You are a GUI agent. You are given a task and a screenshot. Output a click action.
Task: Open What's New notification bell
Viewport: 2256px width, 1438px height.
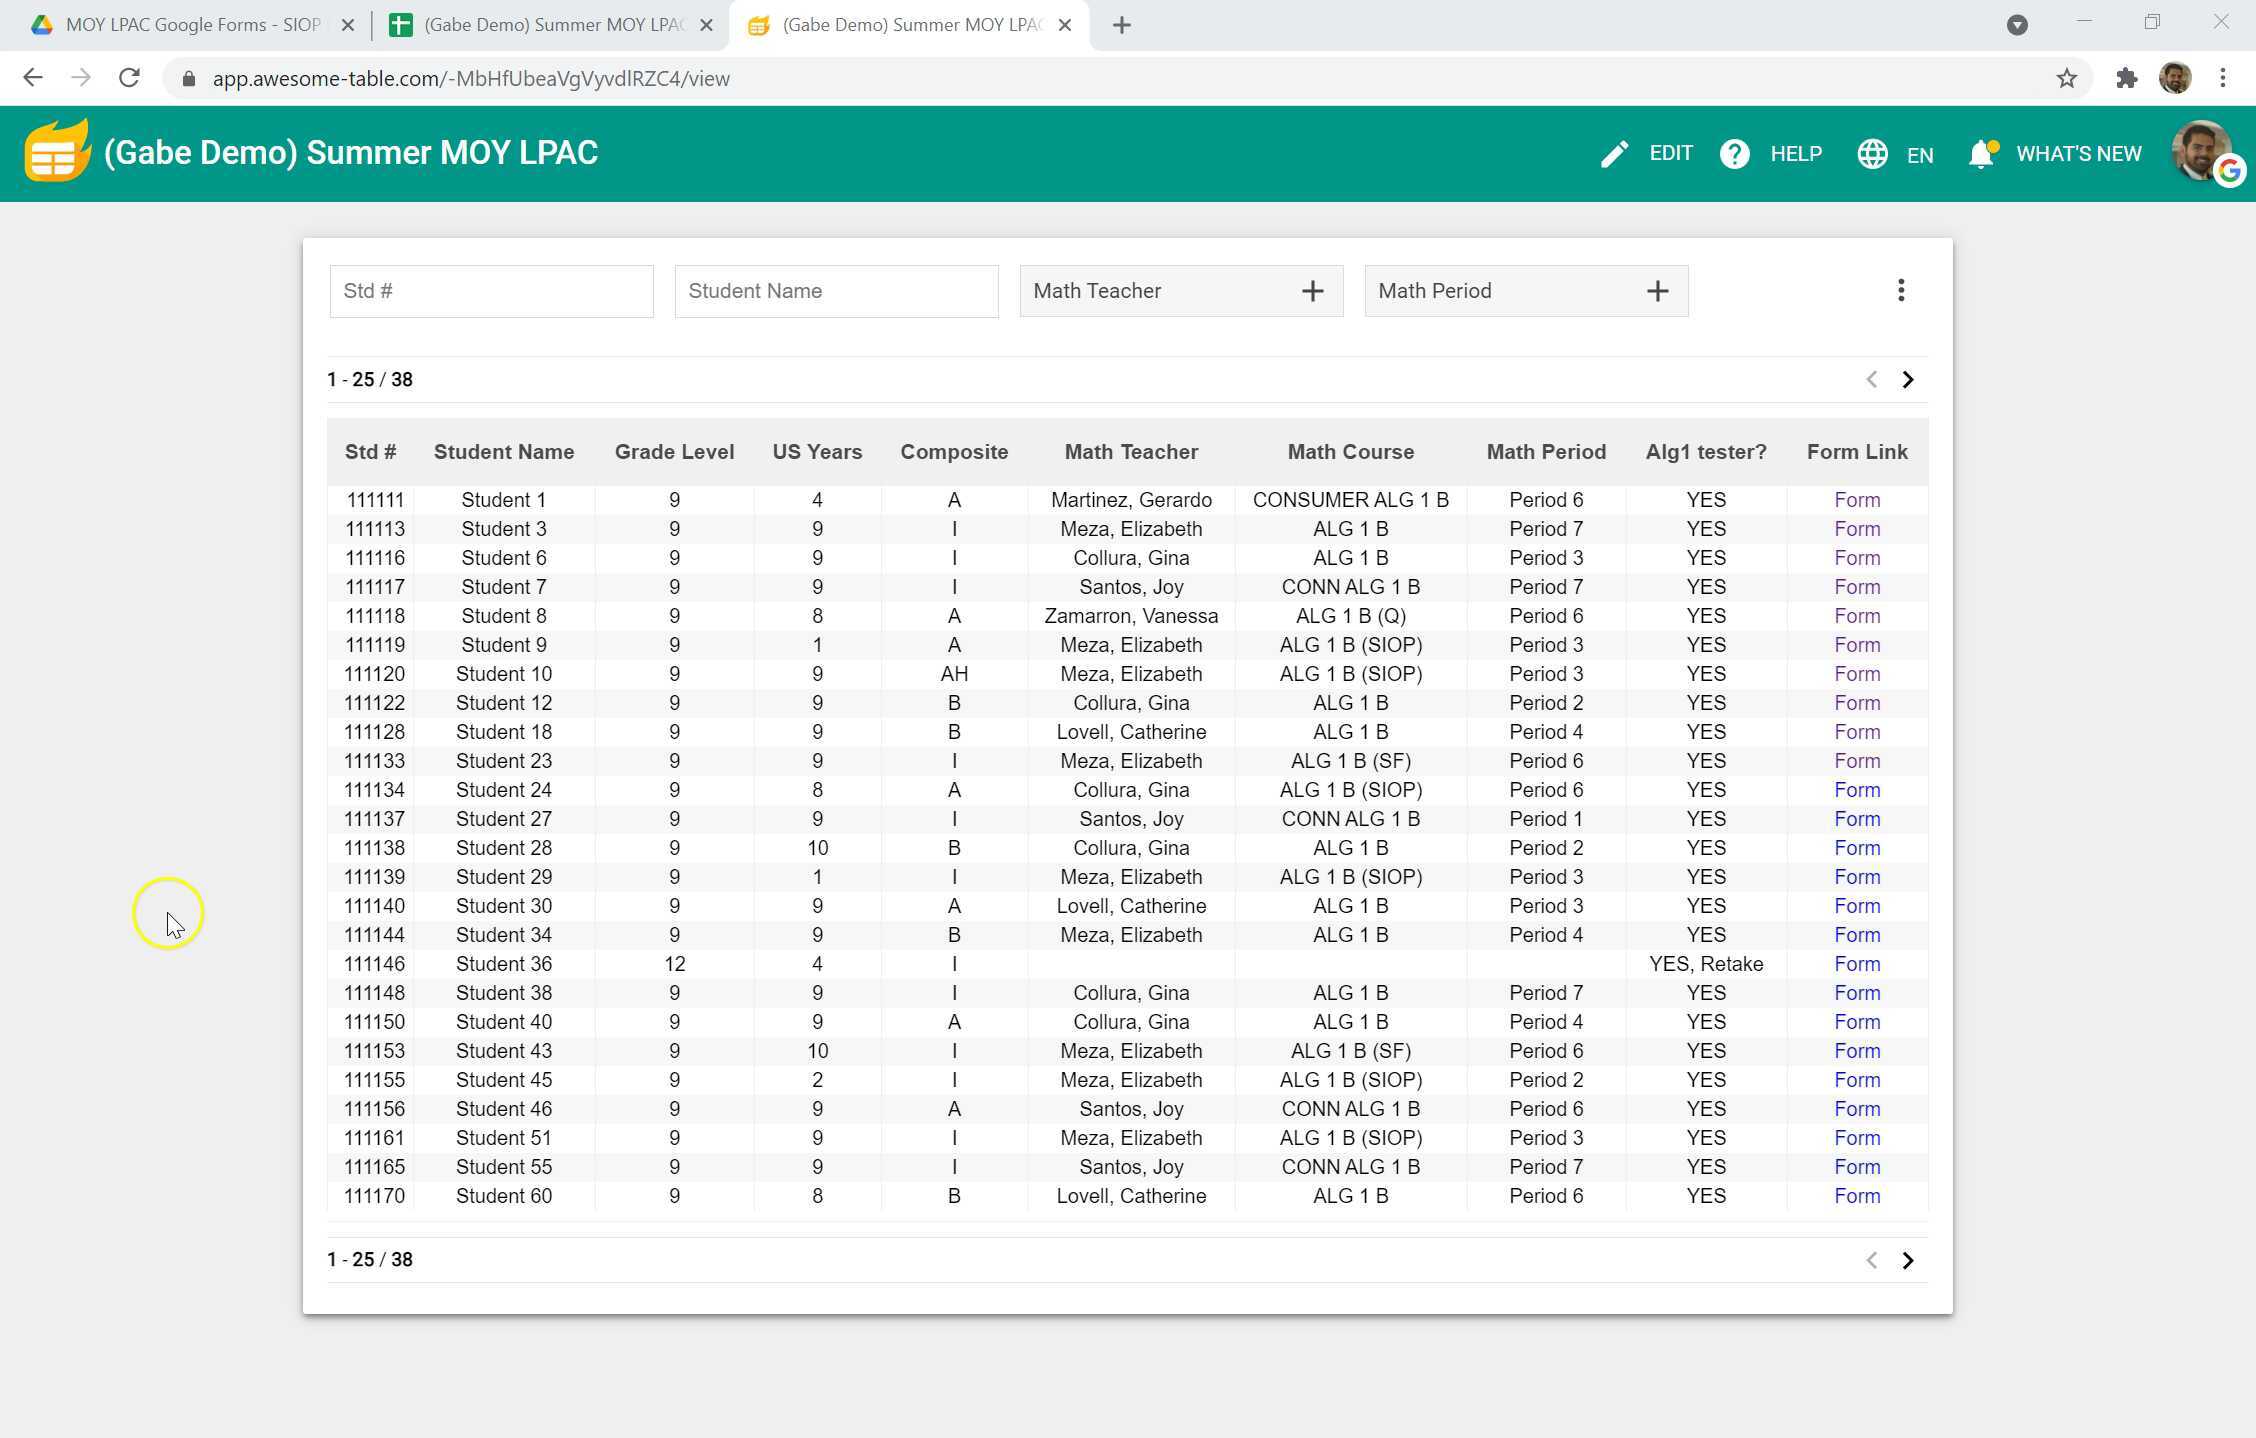click(x=1981, y=153)
